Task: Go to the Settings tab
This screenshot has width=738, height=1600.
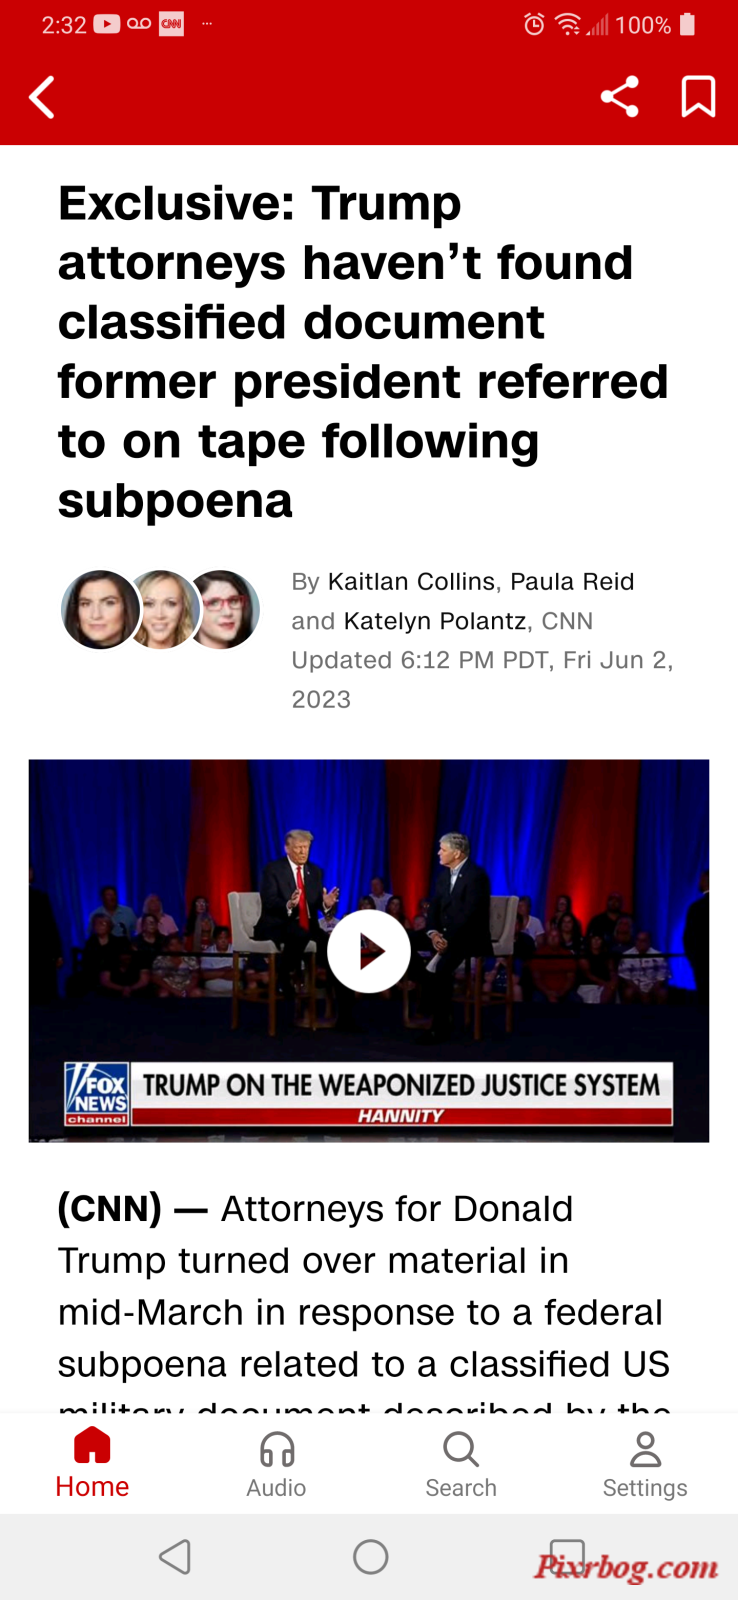Action: [x=645, y=1465]
